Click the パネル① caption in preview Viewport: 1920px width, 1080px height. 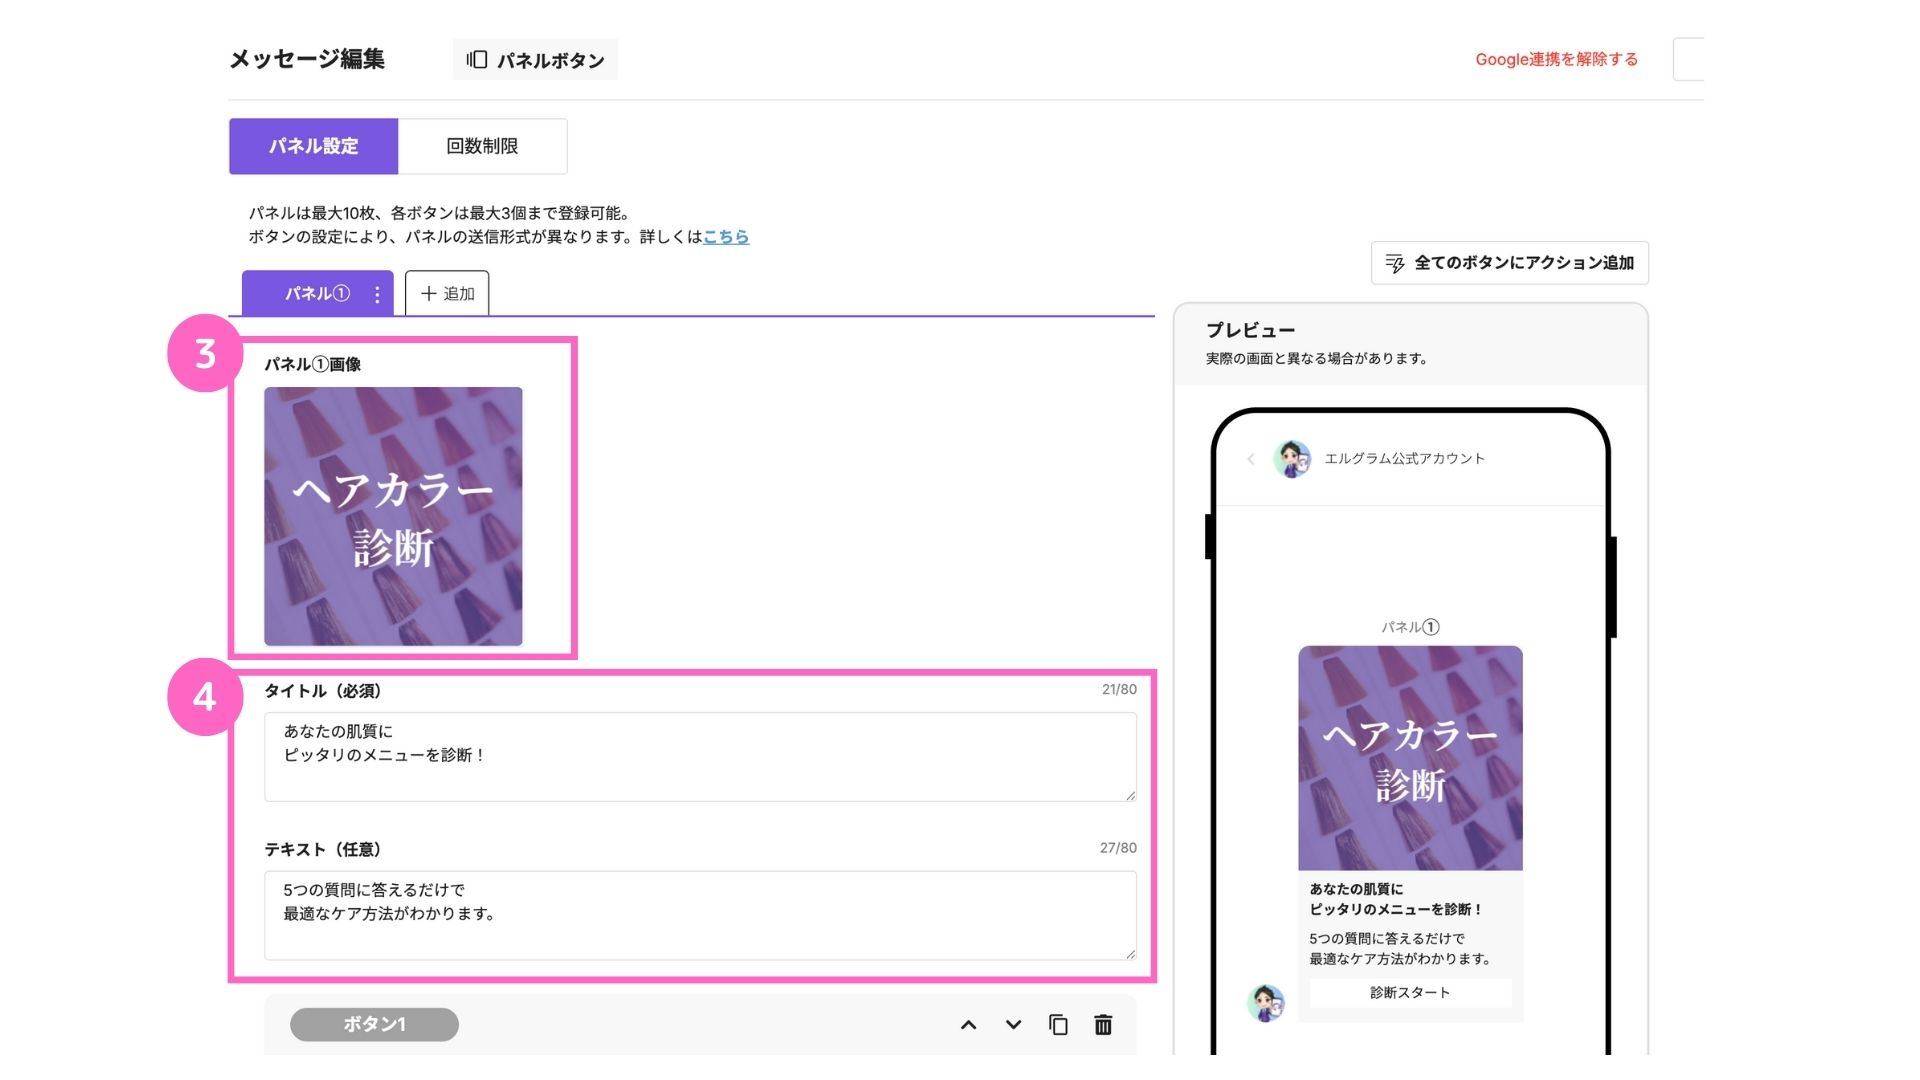click(1410, 627)
